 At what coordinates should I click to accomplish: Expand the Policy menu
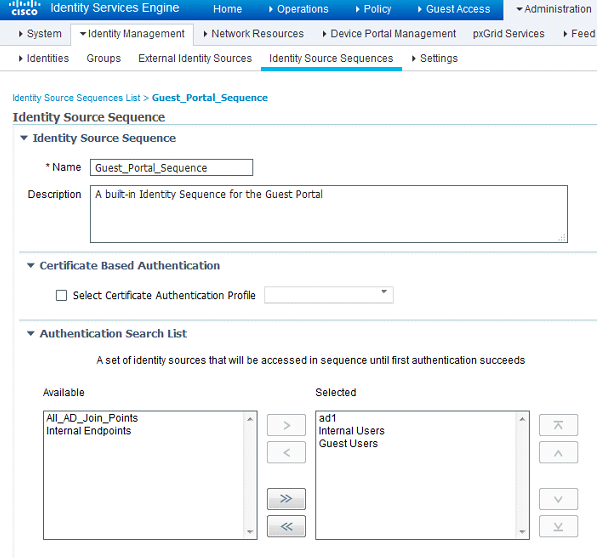point(373,9)
